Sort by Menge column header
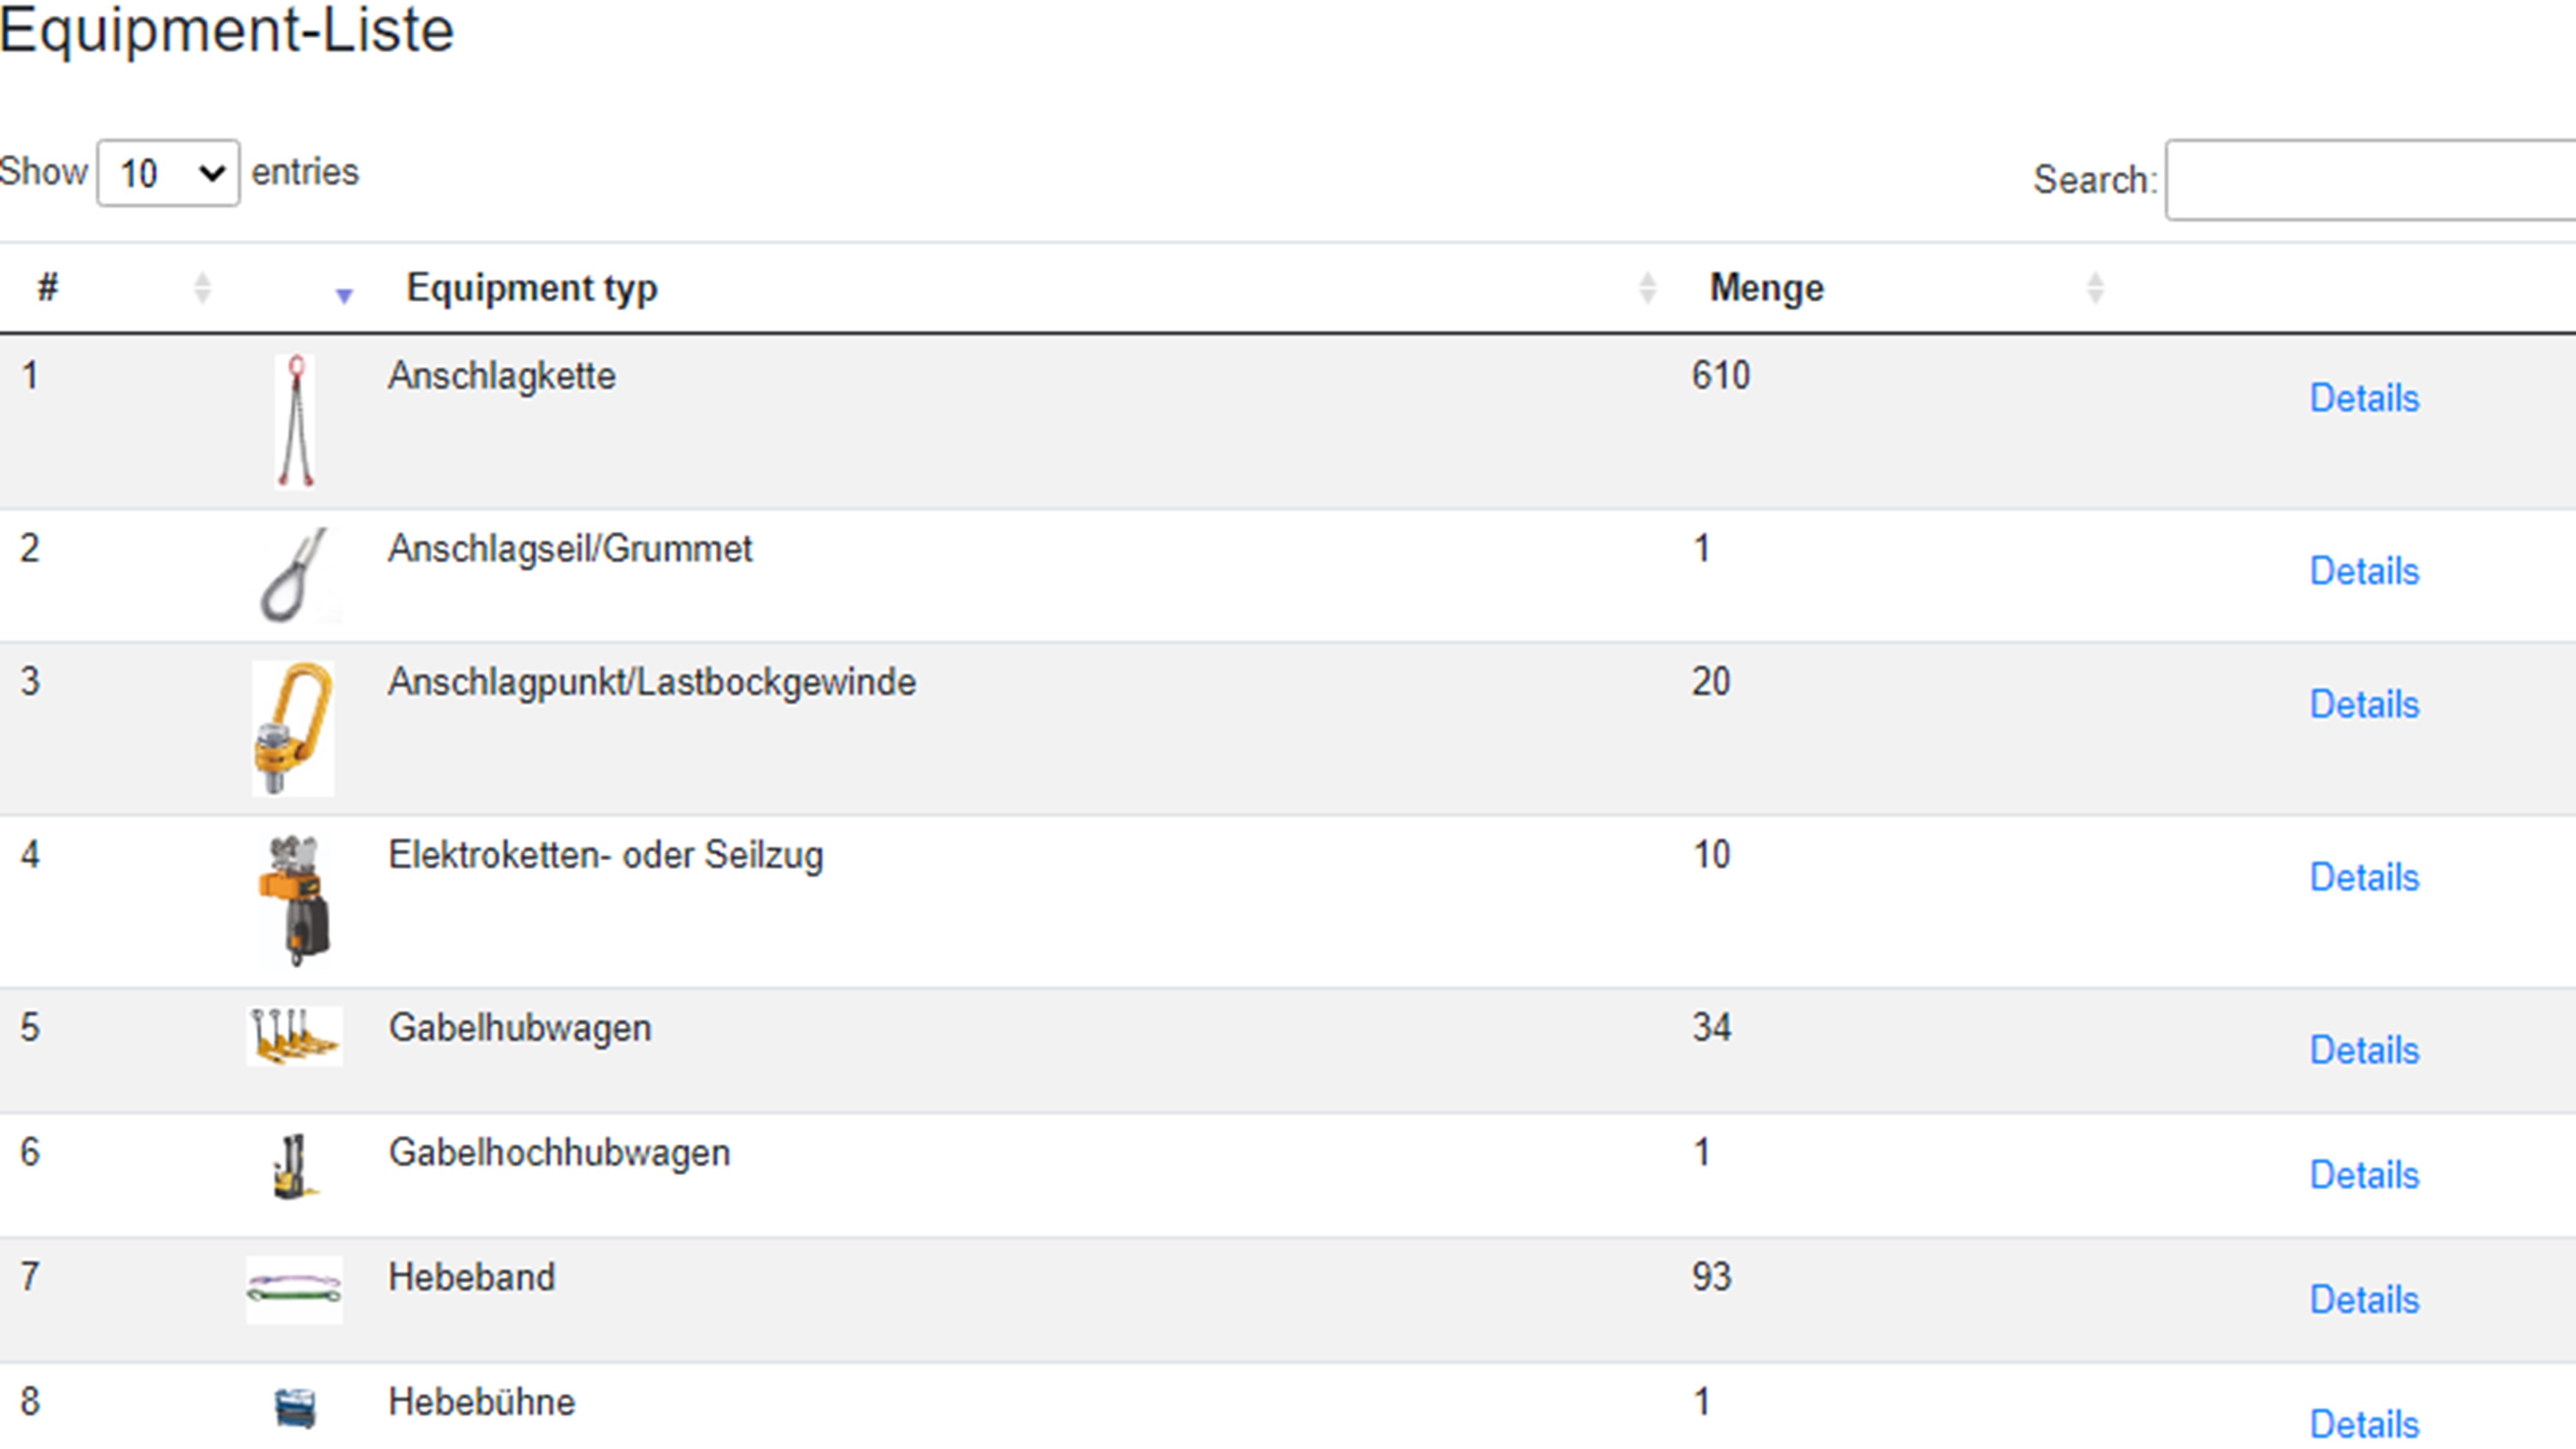The image size is (2576, 1449). [1766, 288]
